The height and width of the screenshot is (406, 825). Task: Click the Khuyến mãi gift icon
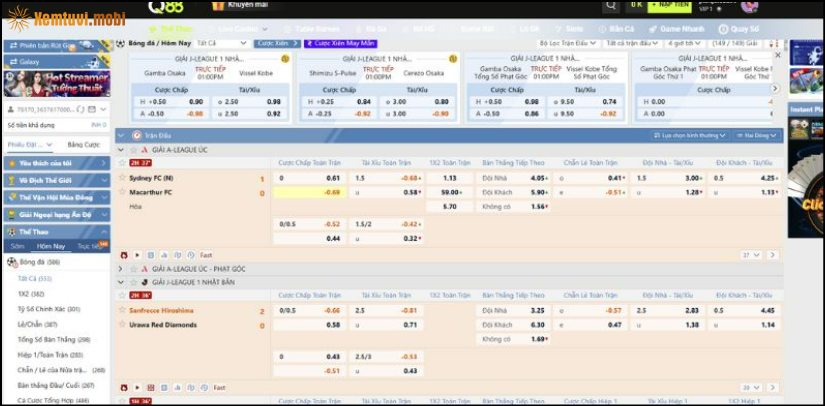click(x=218, y=5)
